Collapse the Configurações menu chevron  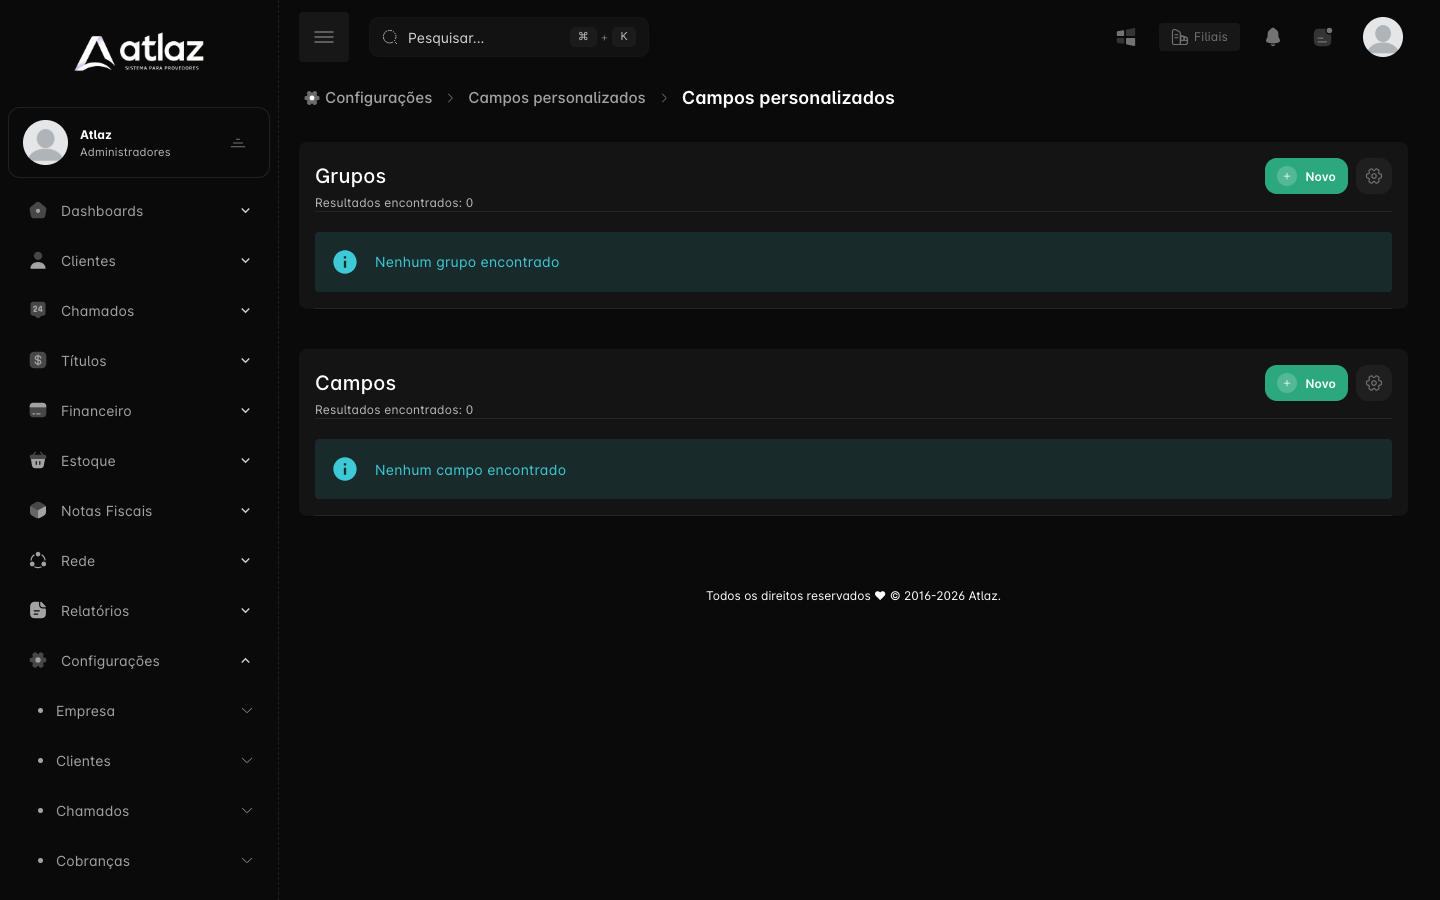point(245,660)
